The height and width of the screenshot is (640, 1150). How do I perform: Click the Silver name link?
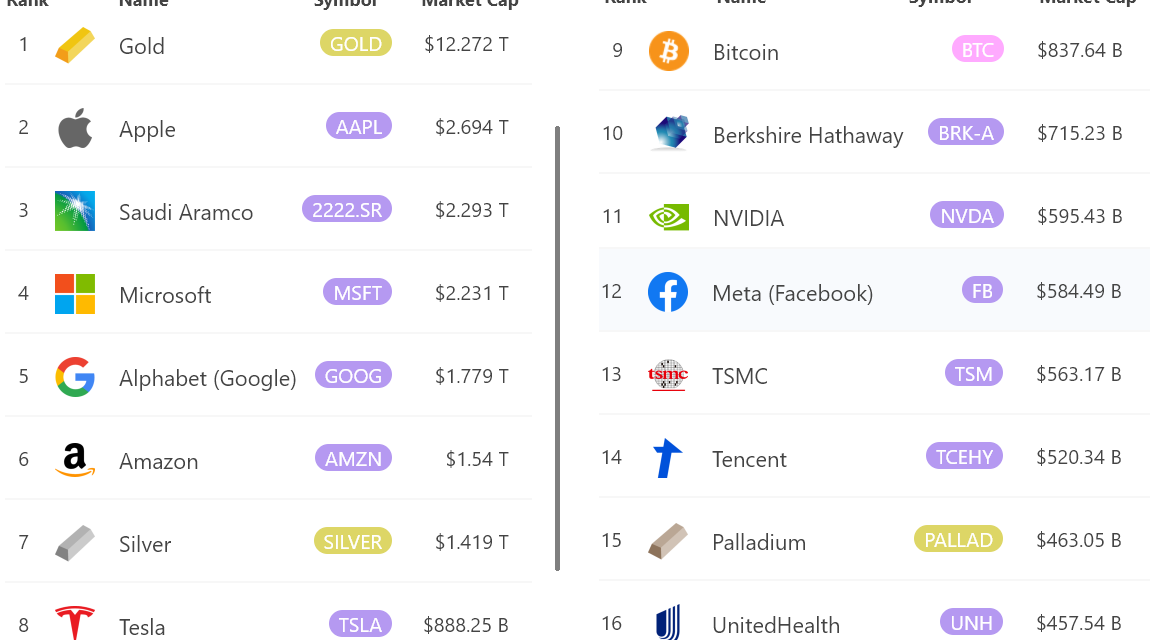click(144, 544)
